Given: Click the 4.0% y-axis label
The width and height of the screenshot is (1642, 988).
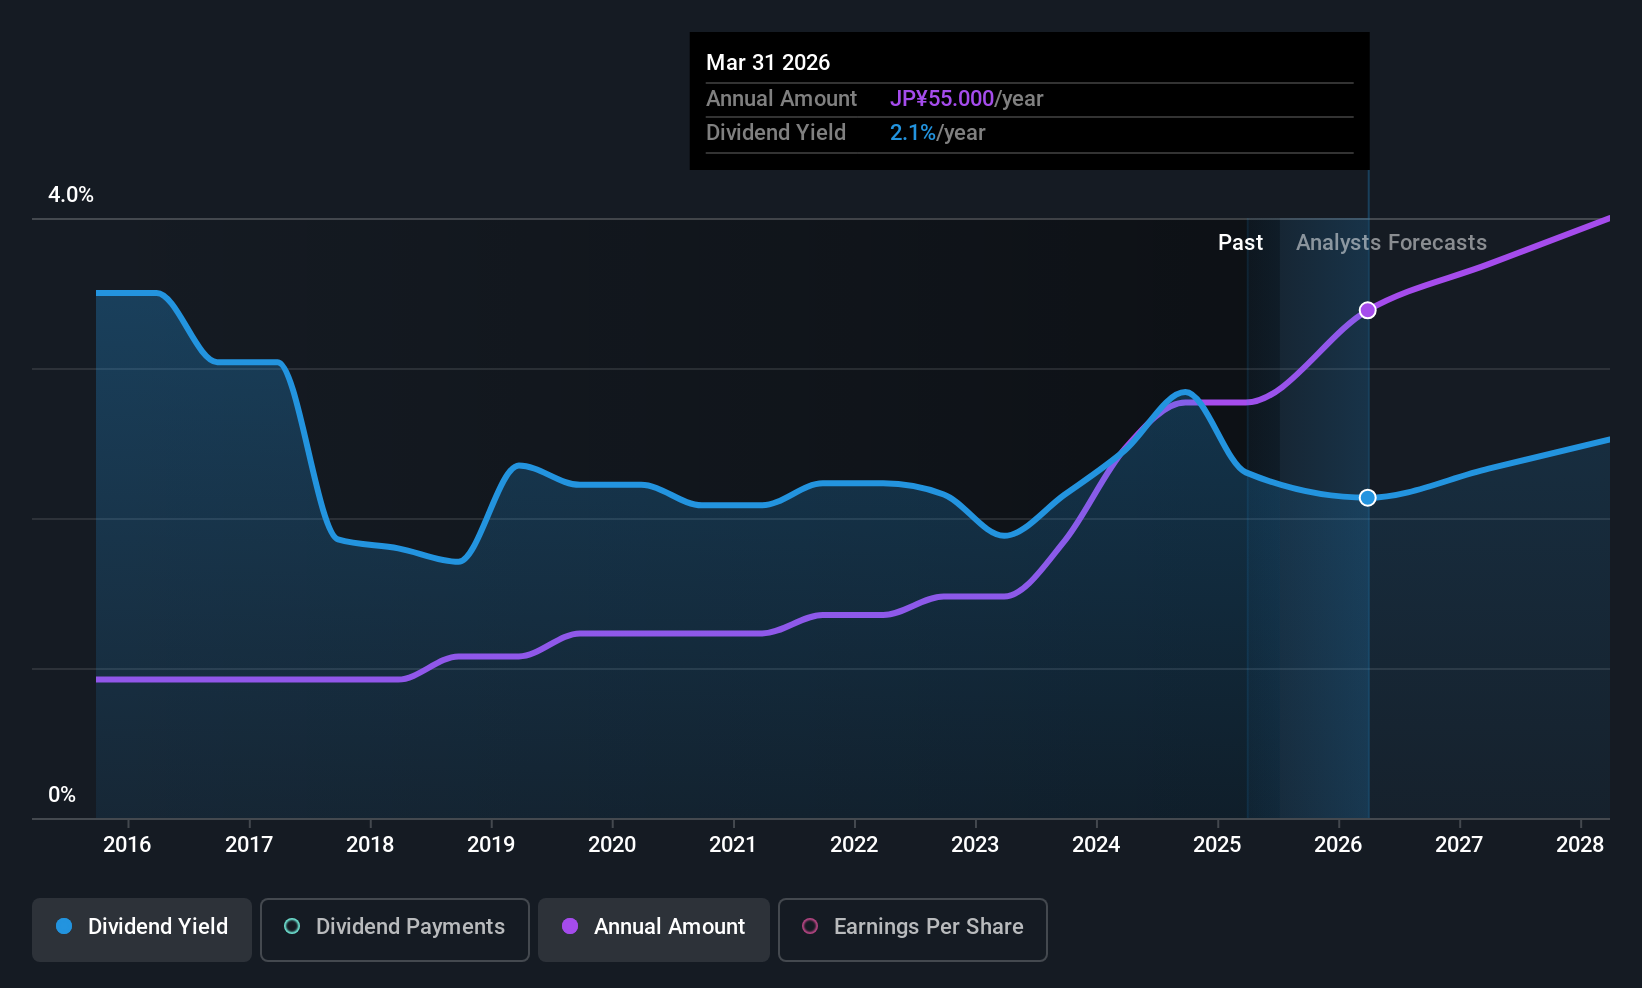Looking at the screenshot, I should coord(71,195).
